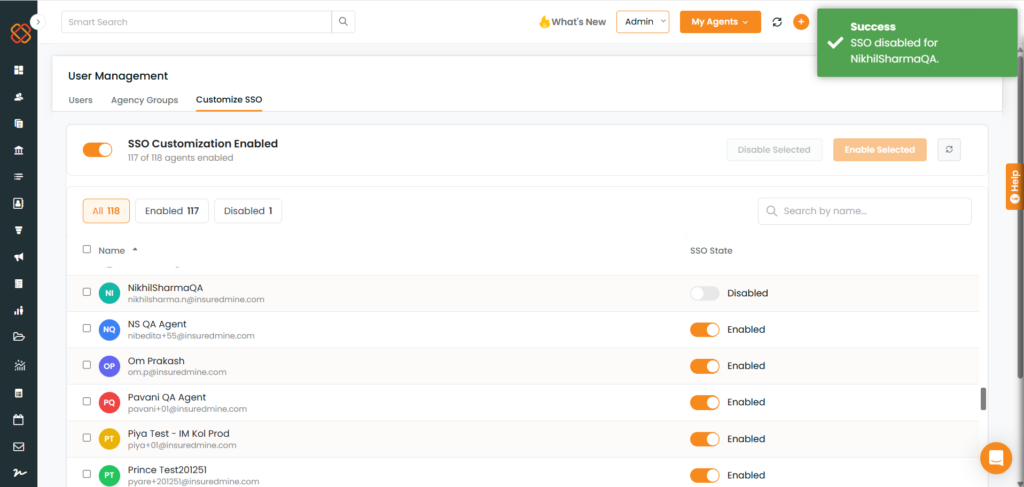Viewport: 1024px width, 487px height.
Task: Click the Enable Selected button
Action: (880, 149)
